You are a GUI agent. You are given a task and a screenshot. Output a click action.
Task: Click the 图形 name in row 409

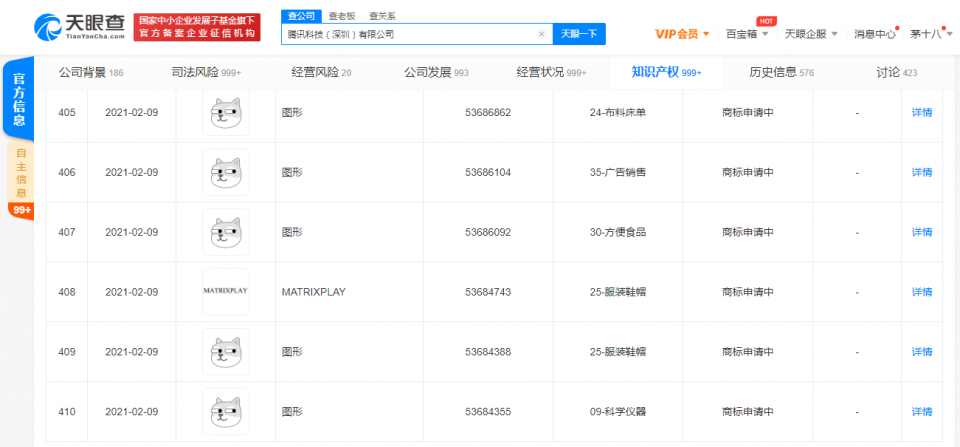[x=292, y=351]
